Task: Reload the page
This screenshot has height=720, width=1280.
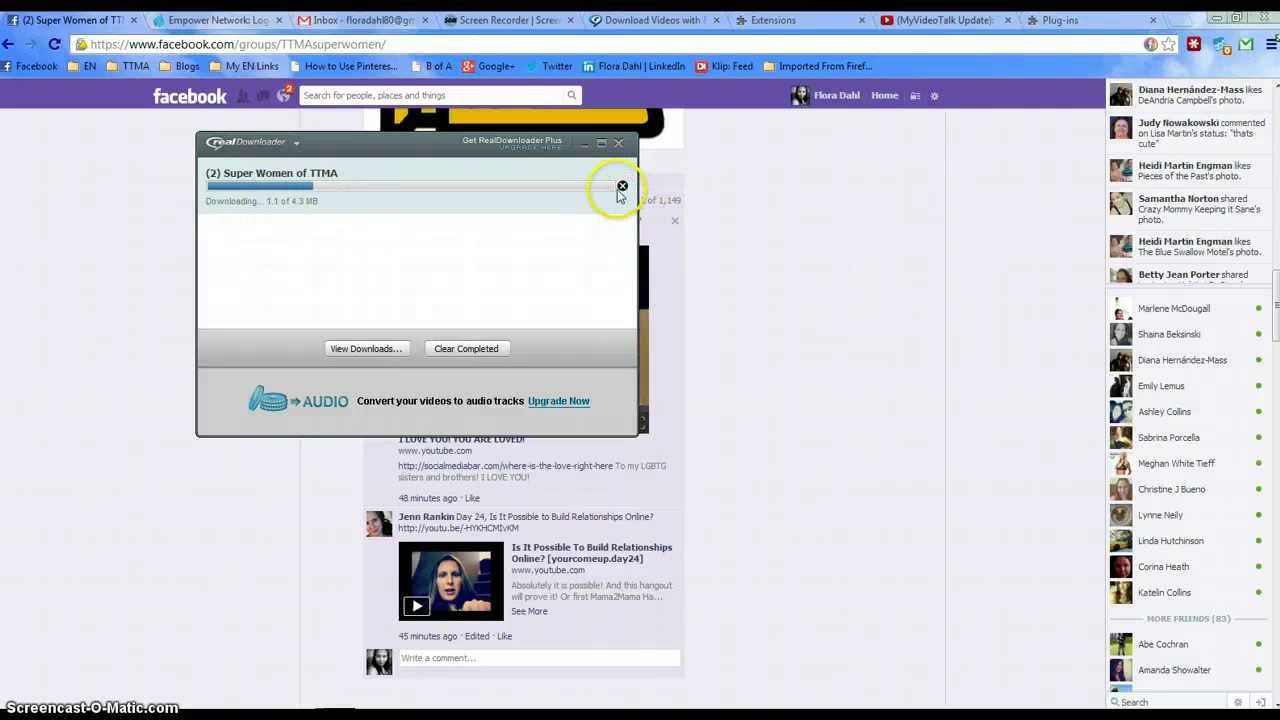Action: click(x=54, y=44)
